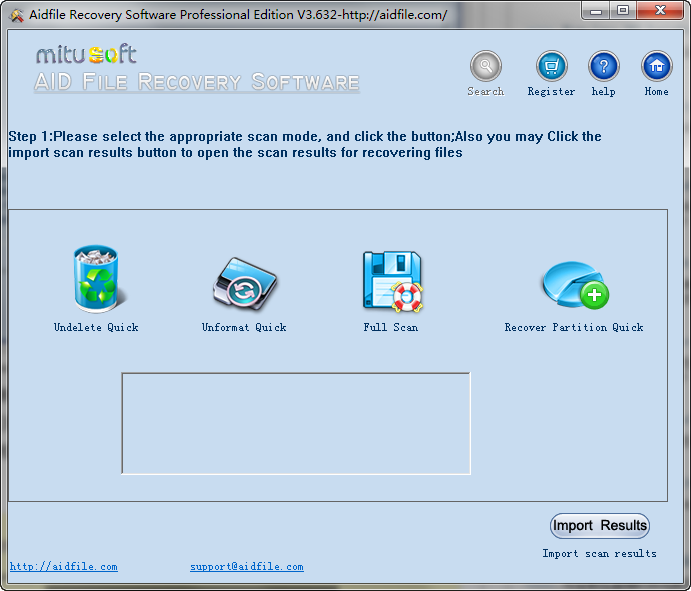691x591 pixels.
Task: Click the Import scan results caption
Action: tap(599, 554)
